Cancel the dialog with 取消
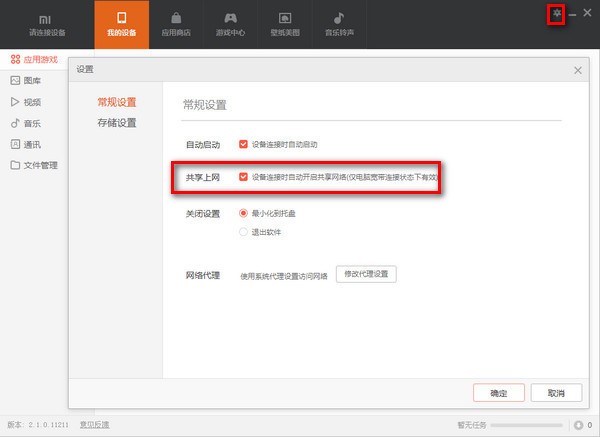The width and height of the screenshot is (600, 437). (556, 392)
